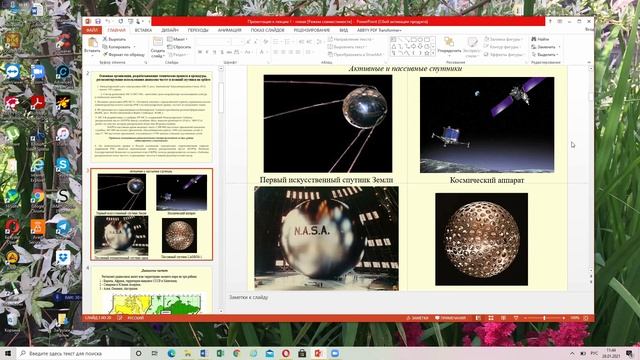Viewport: 640px width, 360px height.
Task: Start slideshow from quick access toolbar icon
Action: pos(130,21)
